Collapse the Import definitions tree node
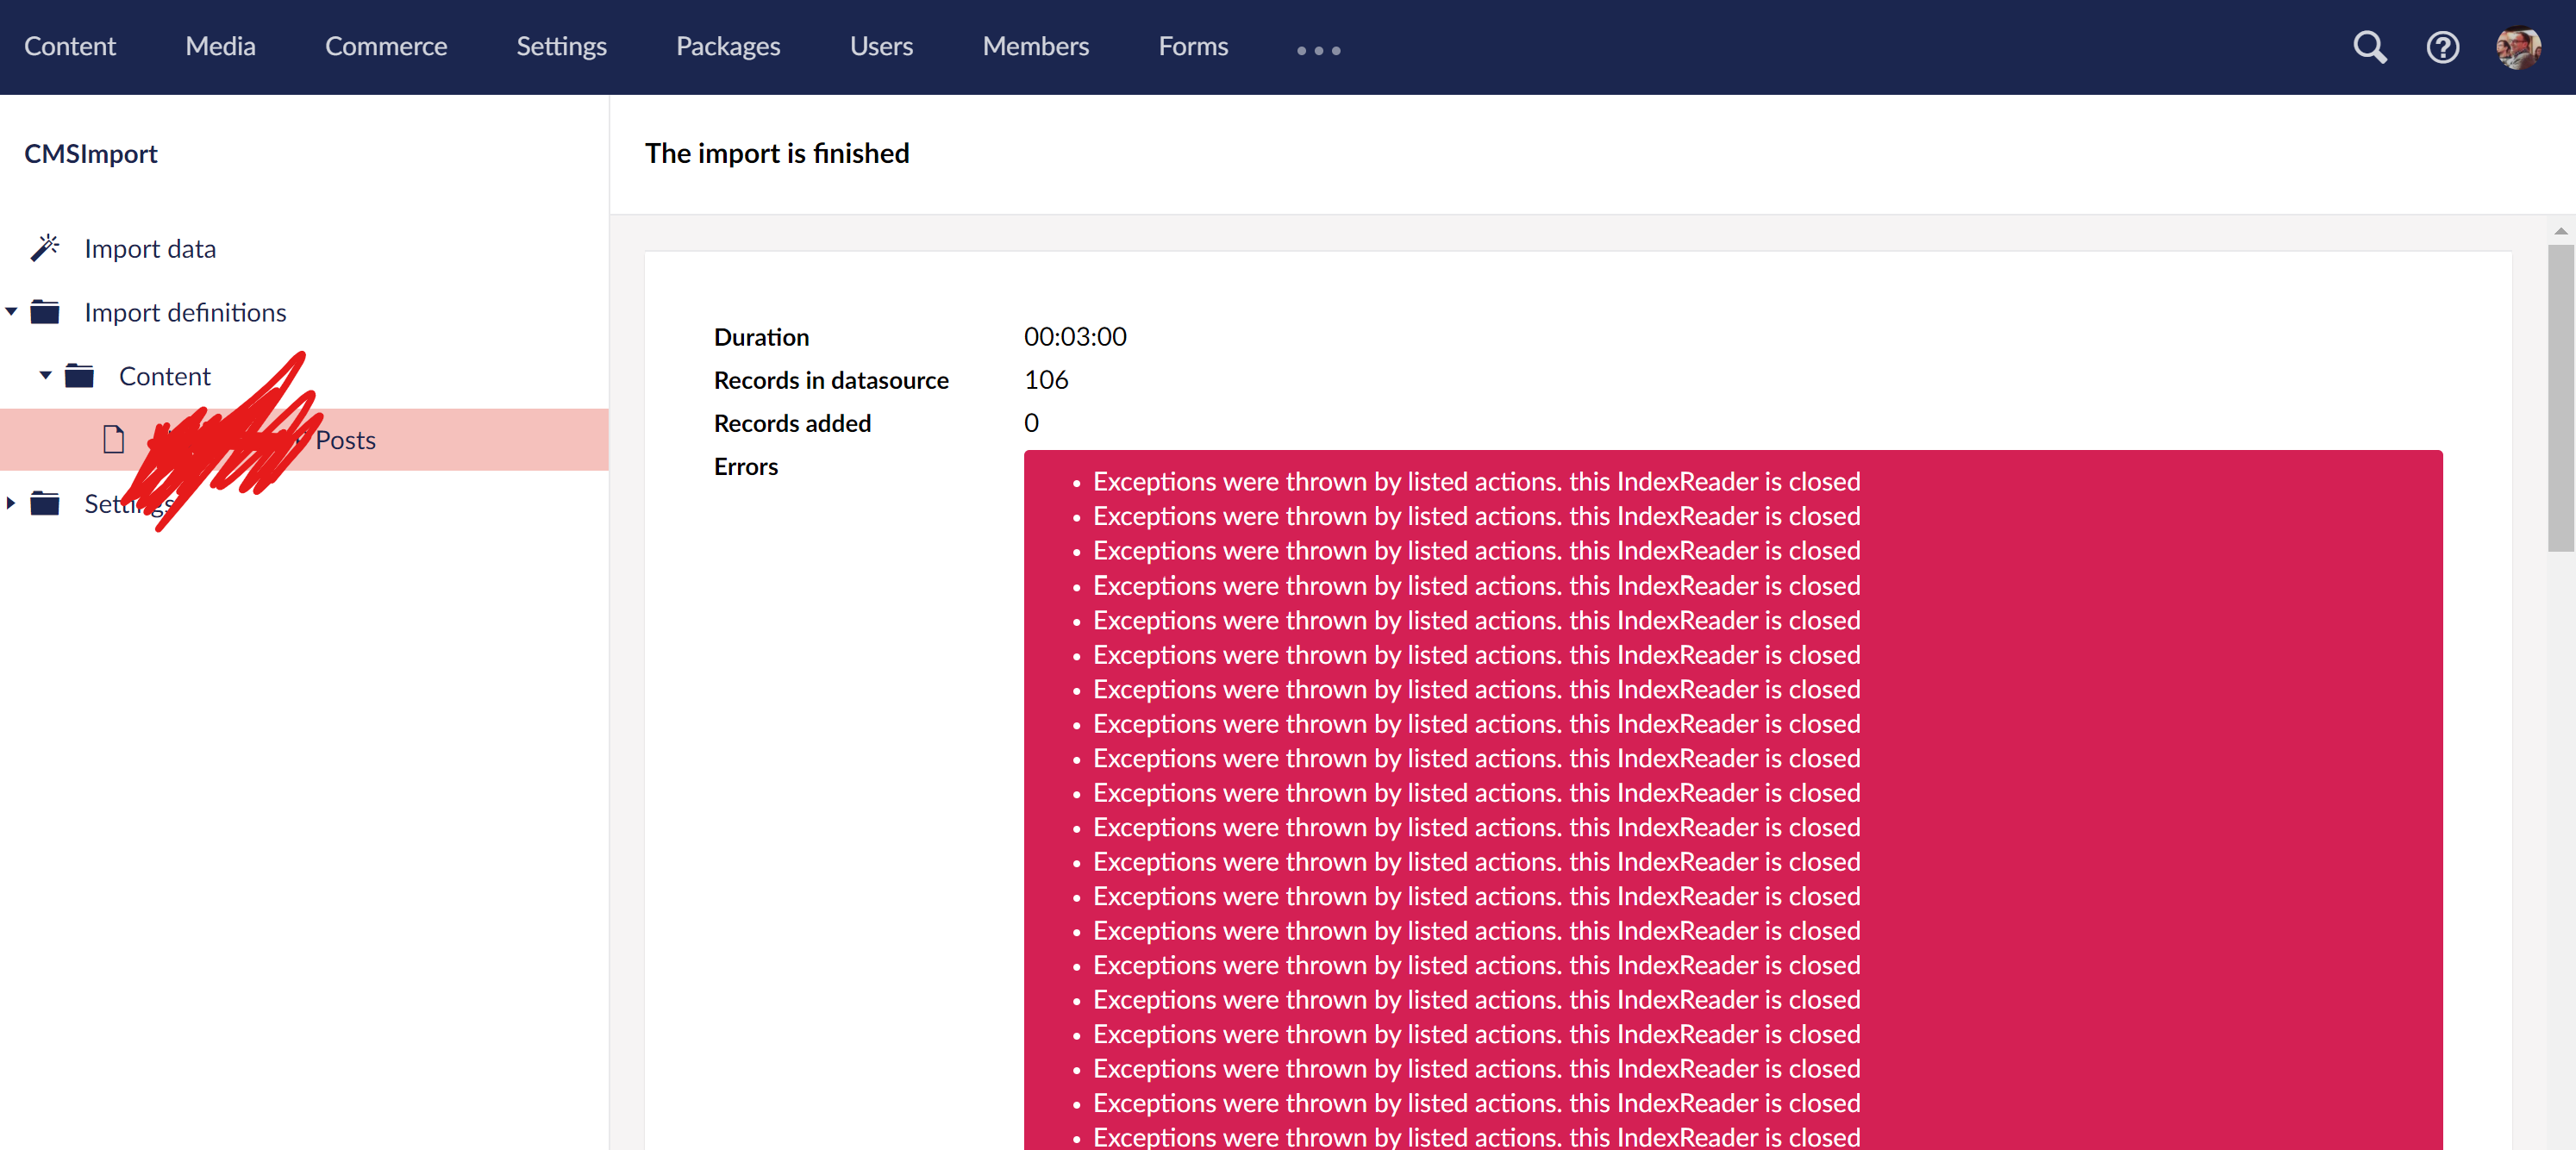Viewport: 2576px width, 1150px height. click(12, 312)
